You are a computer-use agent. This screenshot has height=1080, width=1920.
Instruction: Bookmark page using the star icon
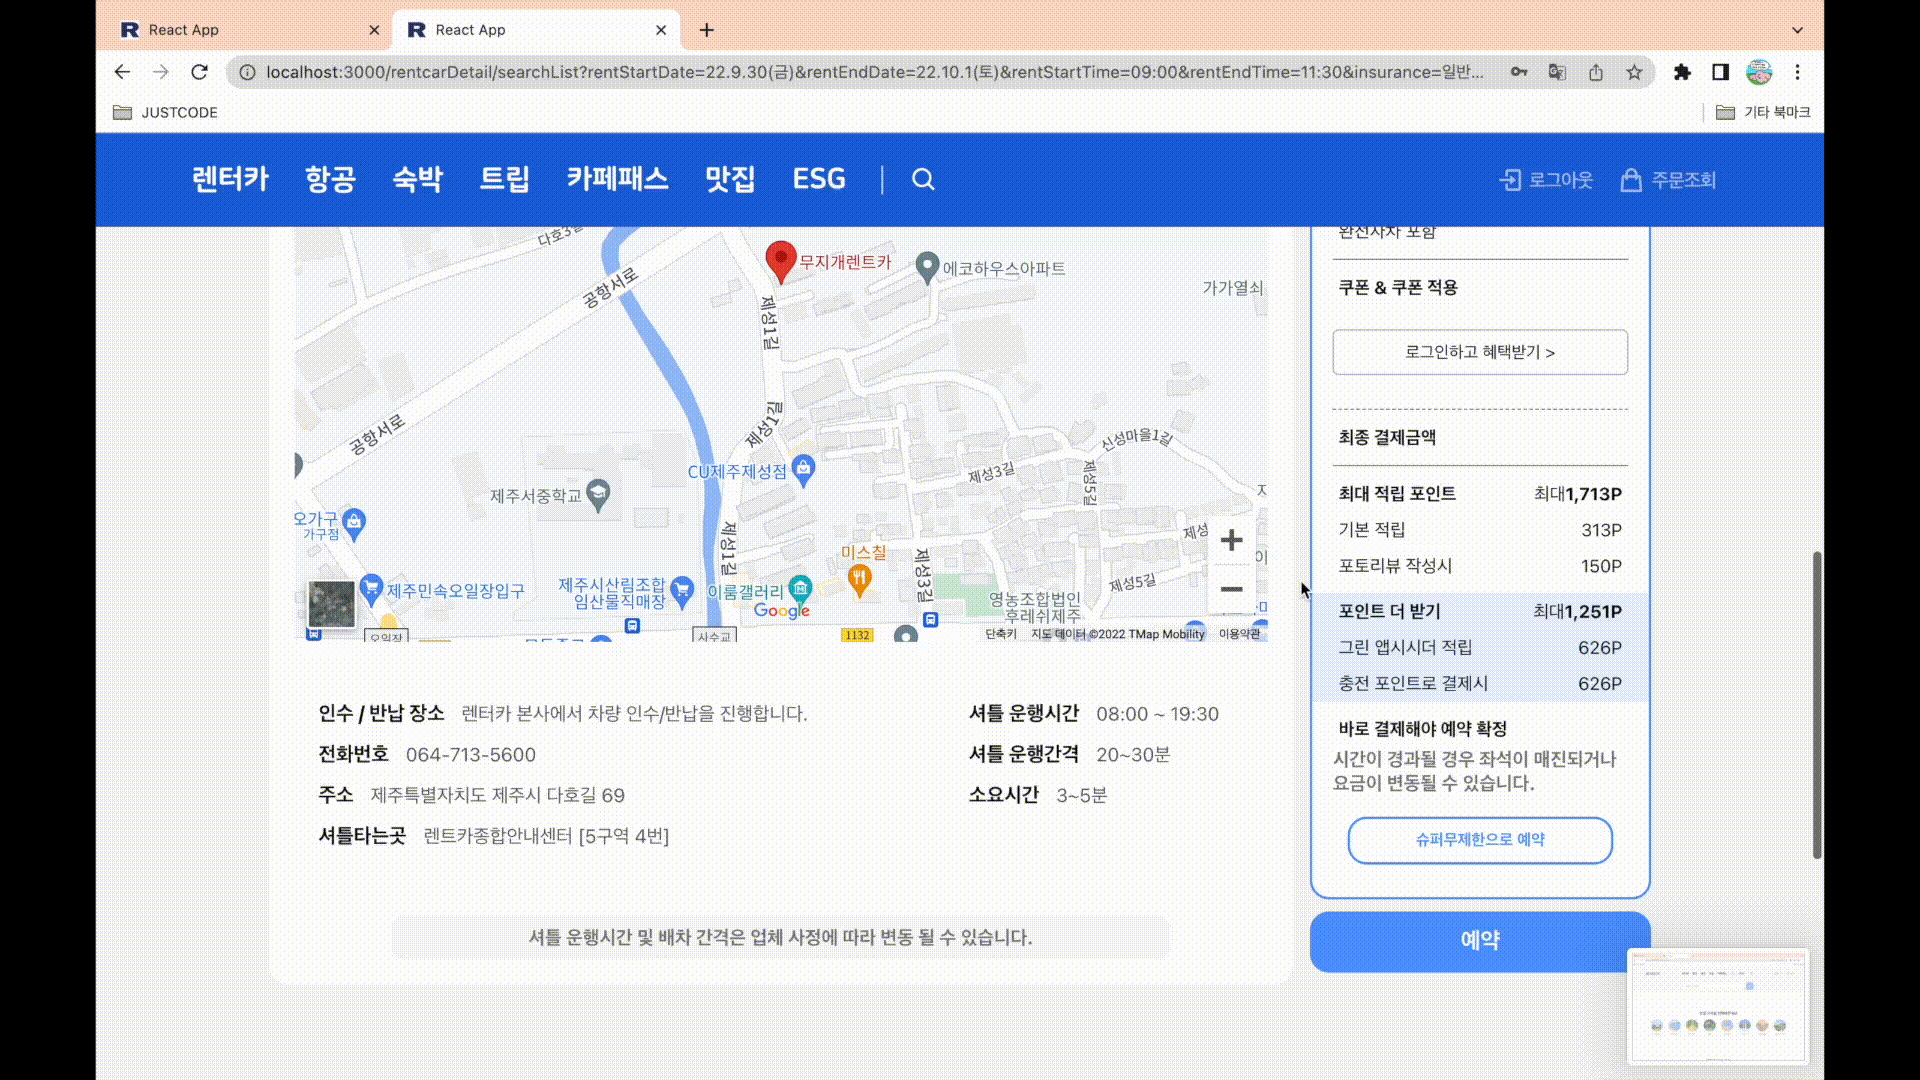[x=1634, y=72]
